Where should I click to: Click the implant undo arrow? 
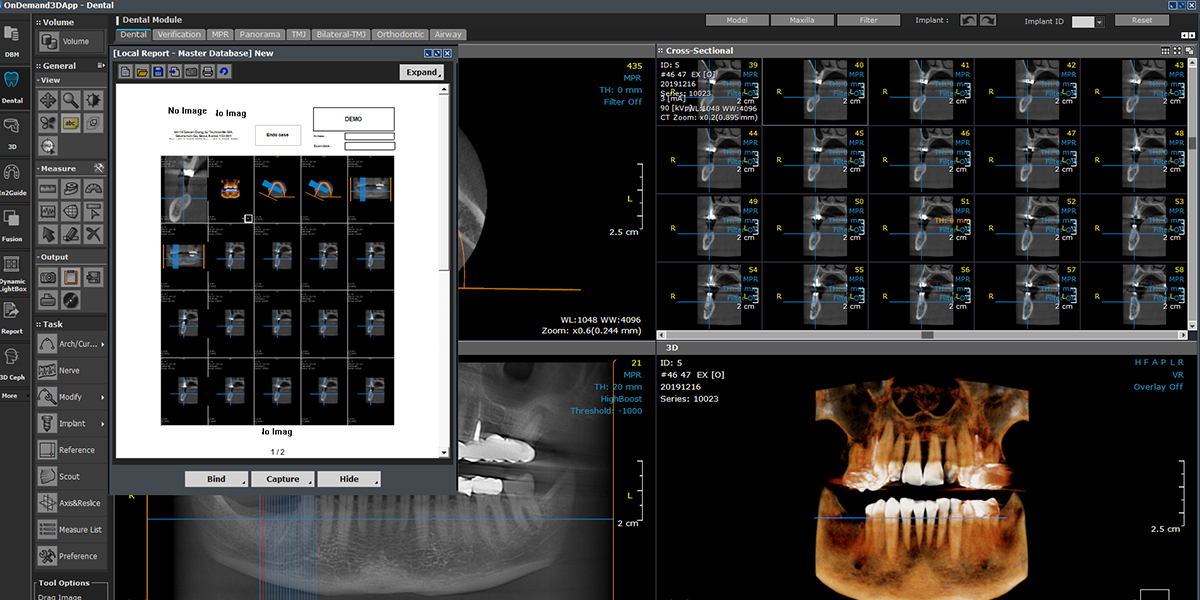(x=967, y=20)
